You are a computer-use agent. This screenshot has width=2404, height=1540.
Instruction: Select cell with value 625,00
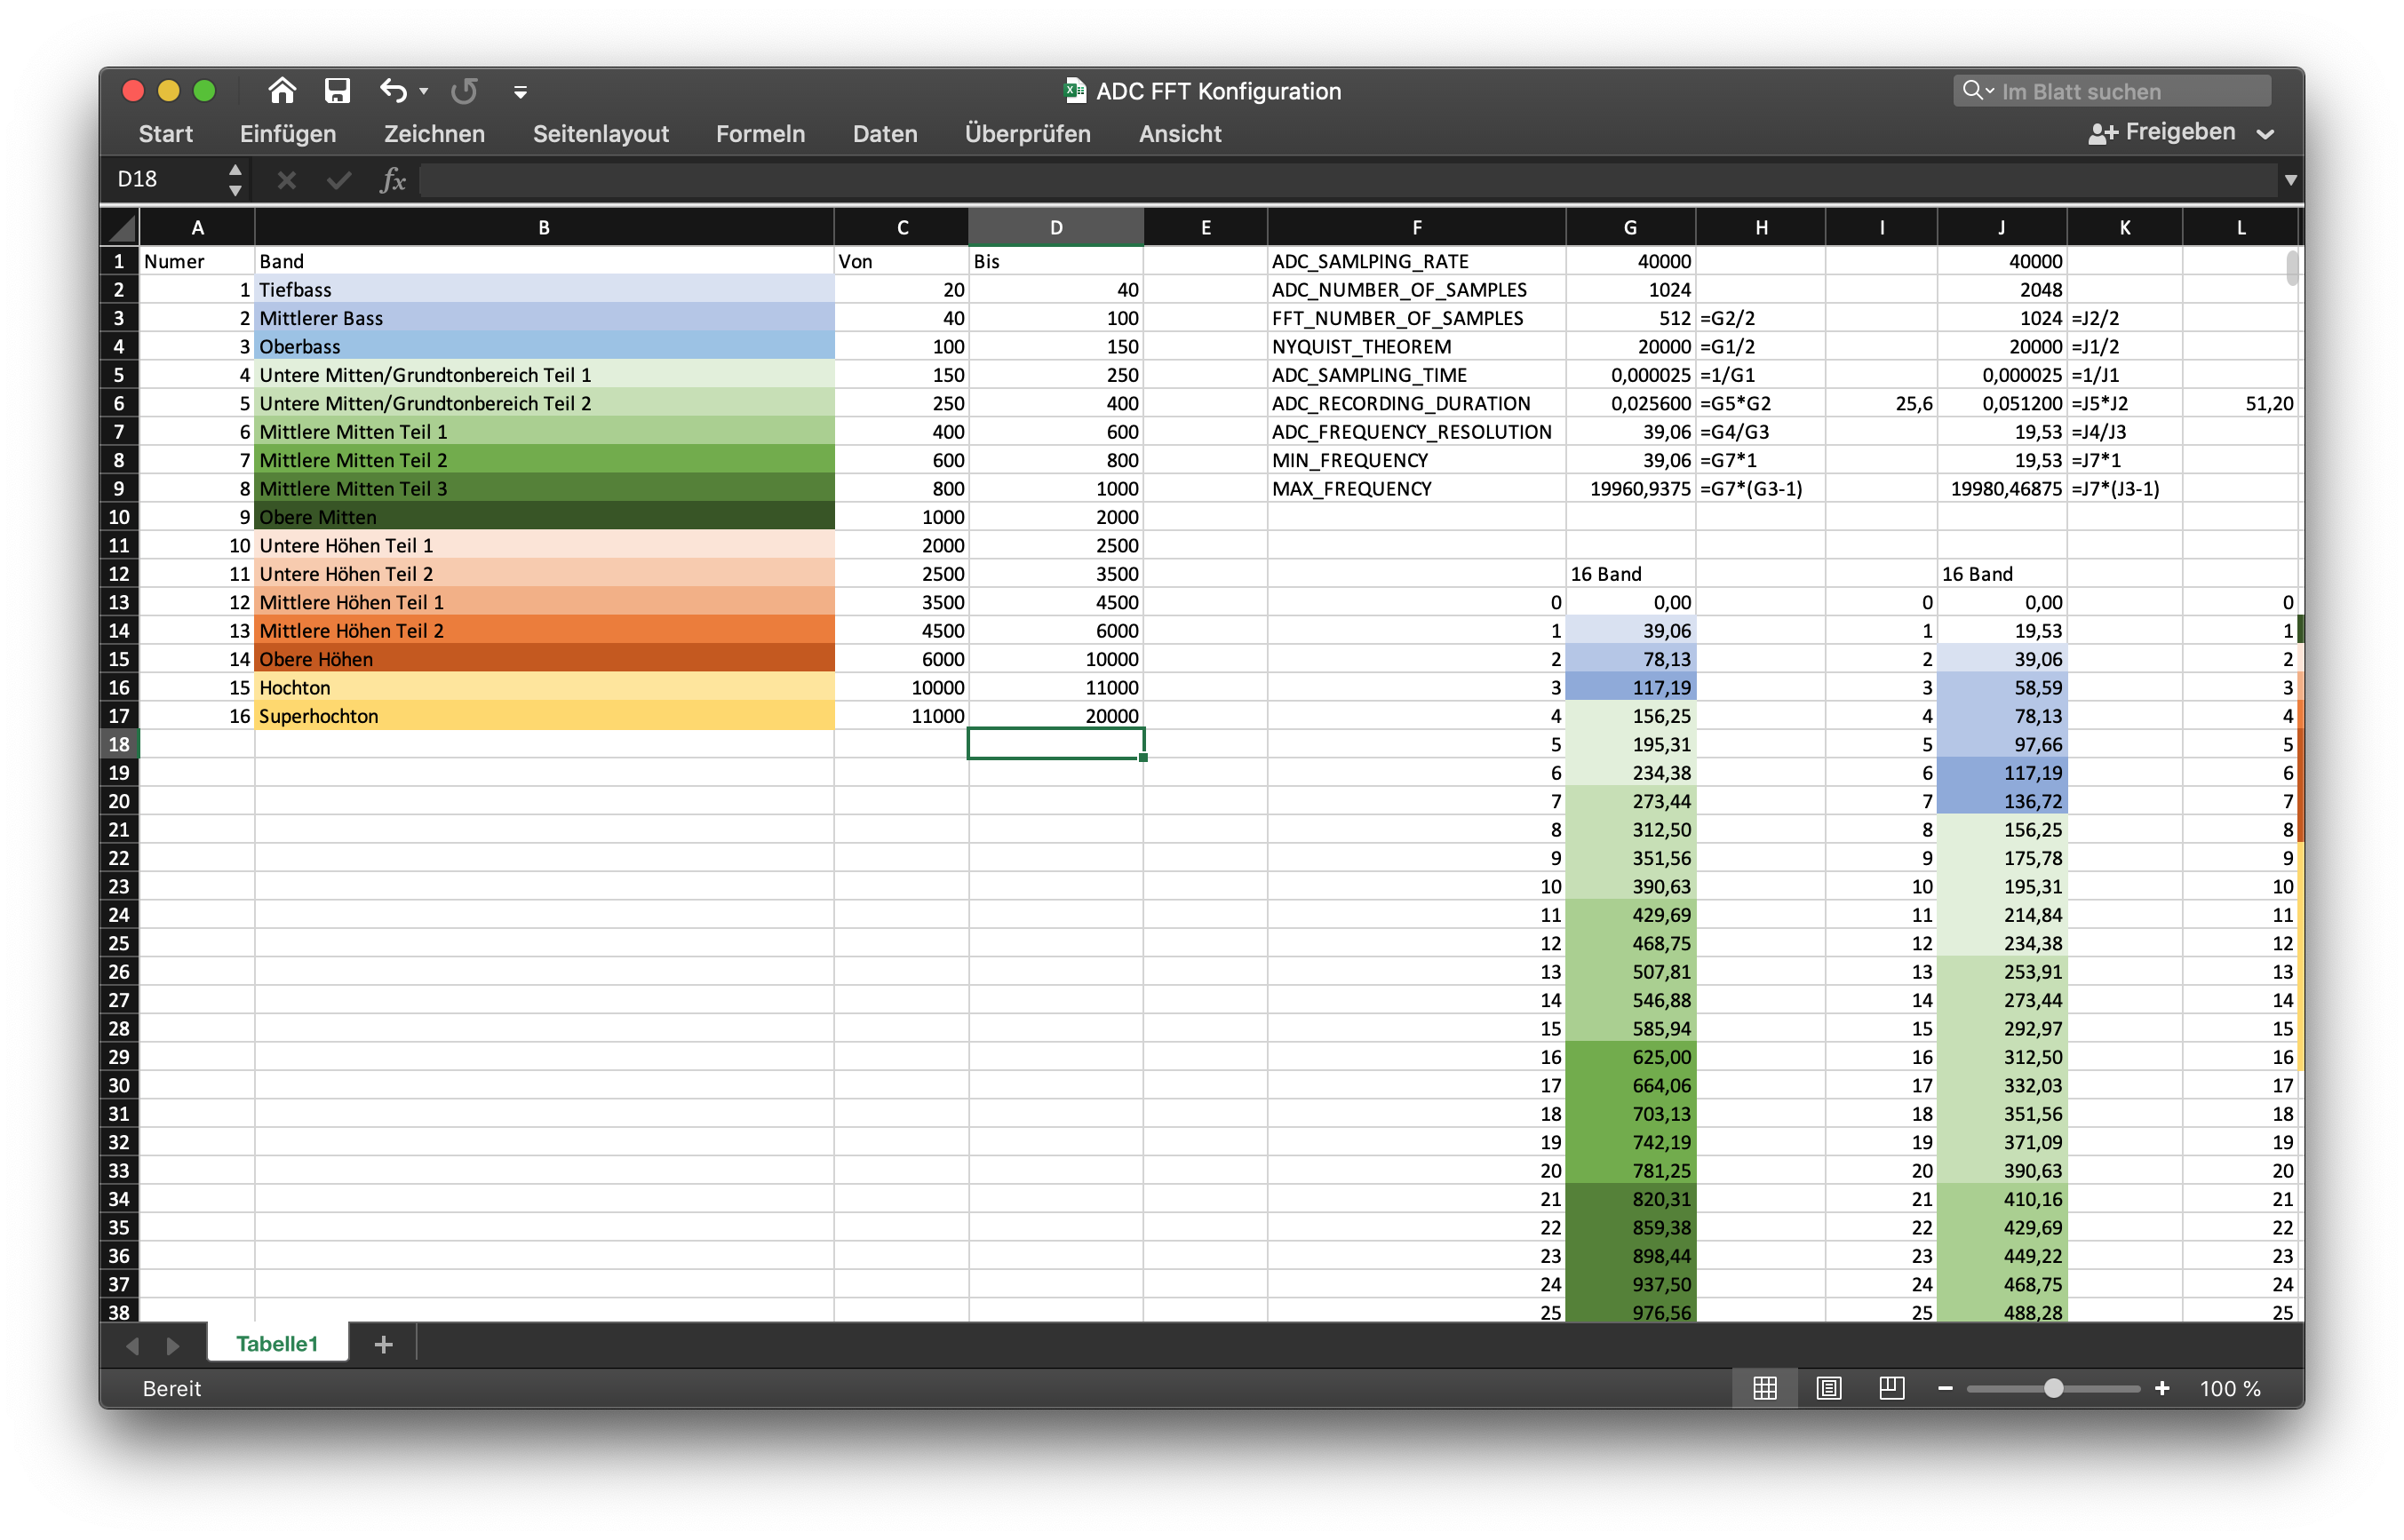point(1630,1057)
